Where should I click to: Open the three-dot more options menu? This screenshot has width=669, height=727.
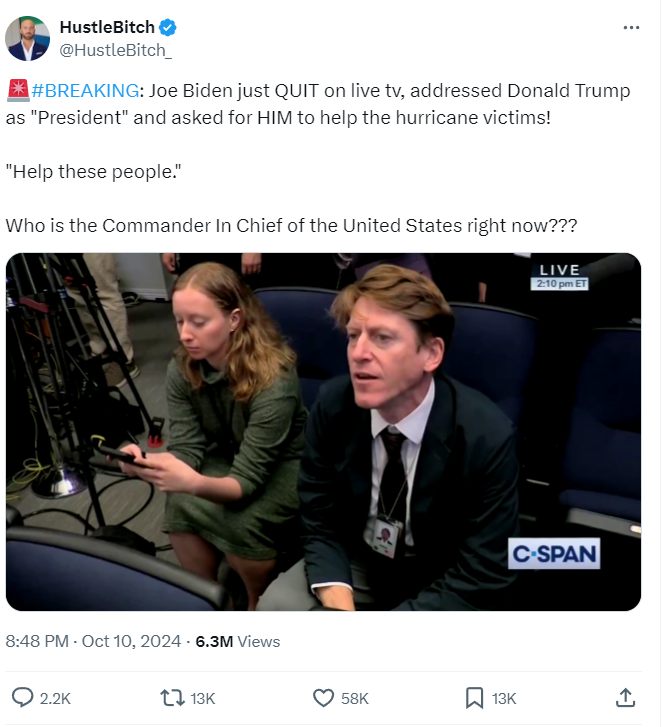630,28
